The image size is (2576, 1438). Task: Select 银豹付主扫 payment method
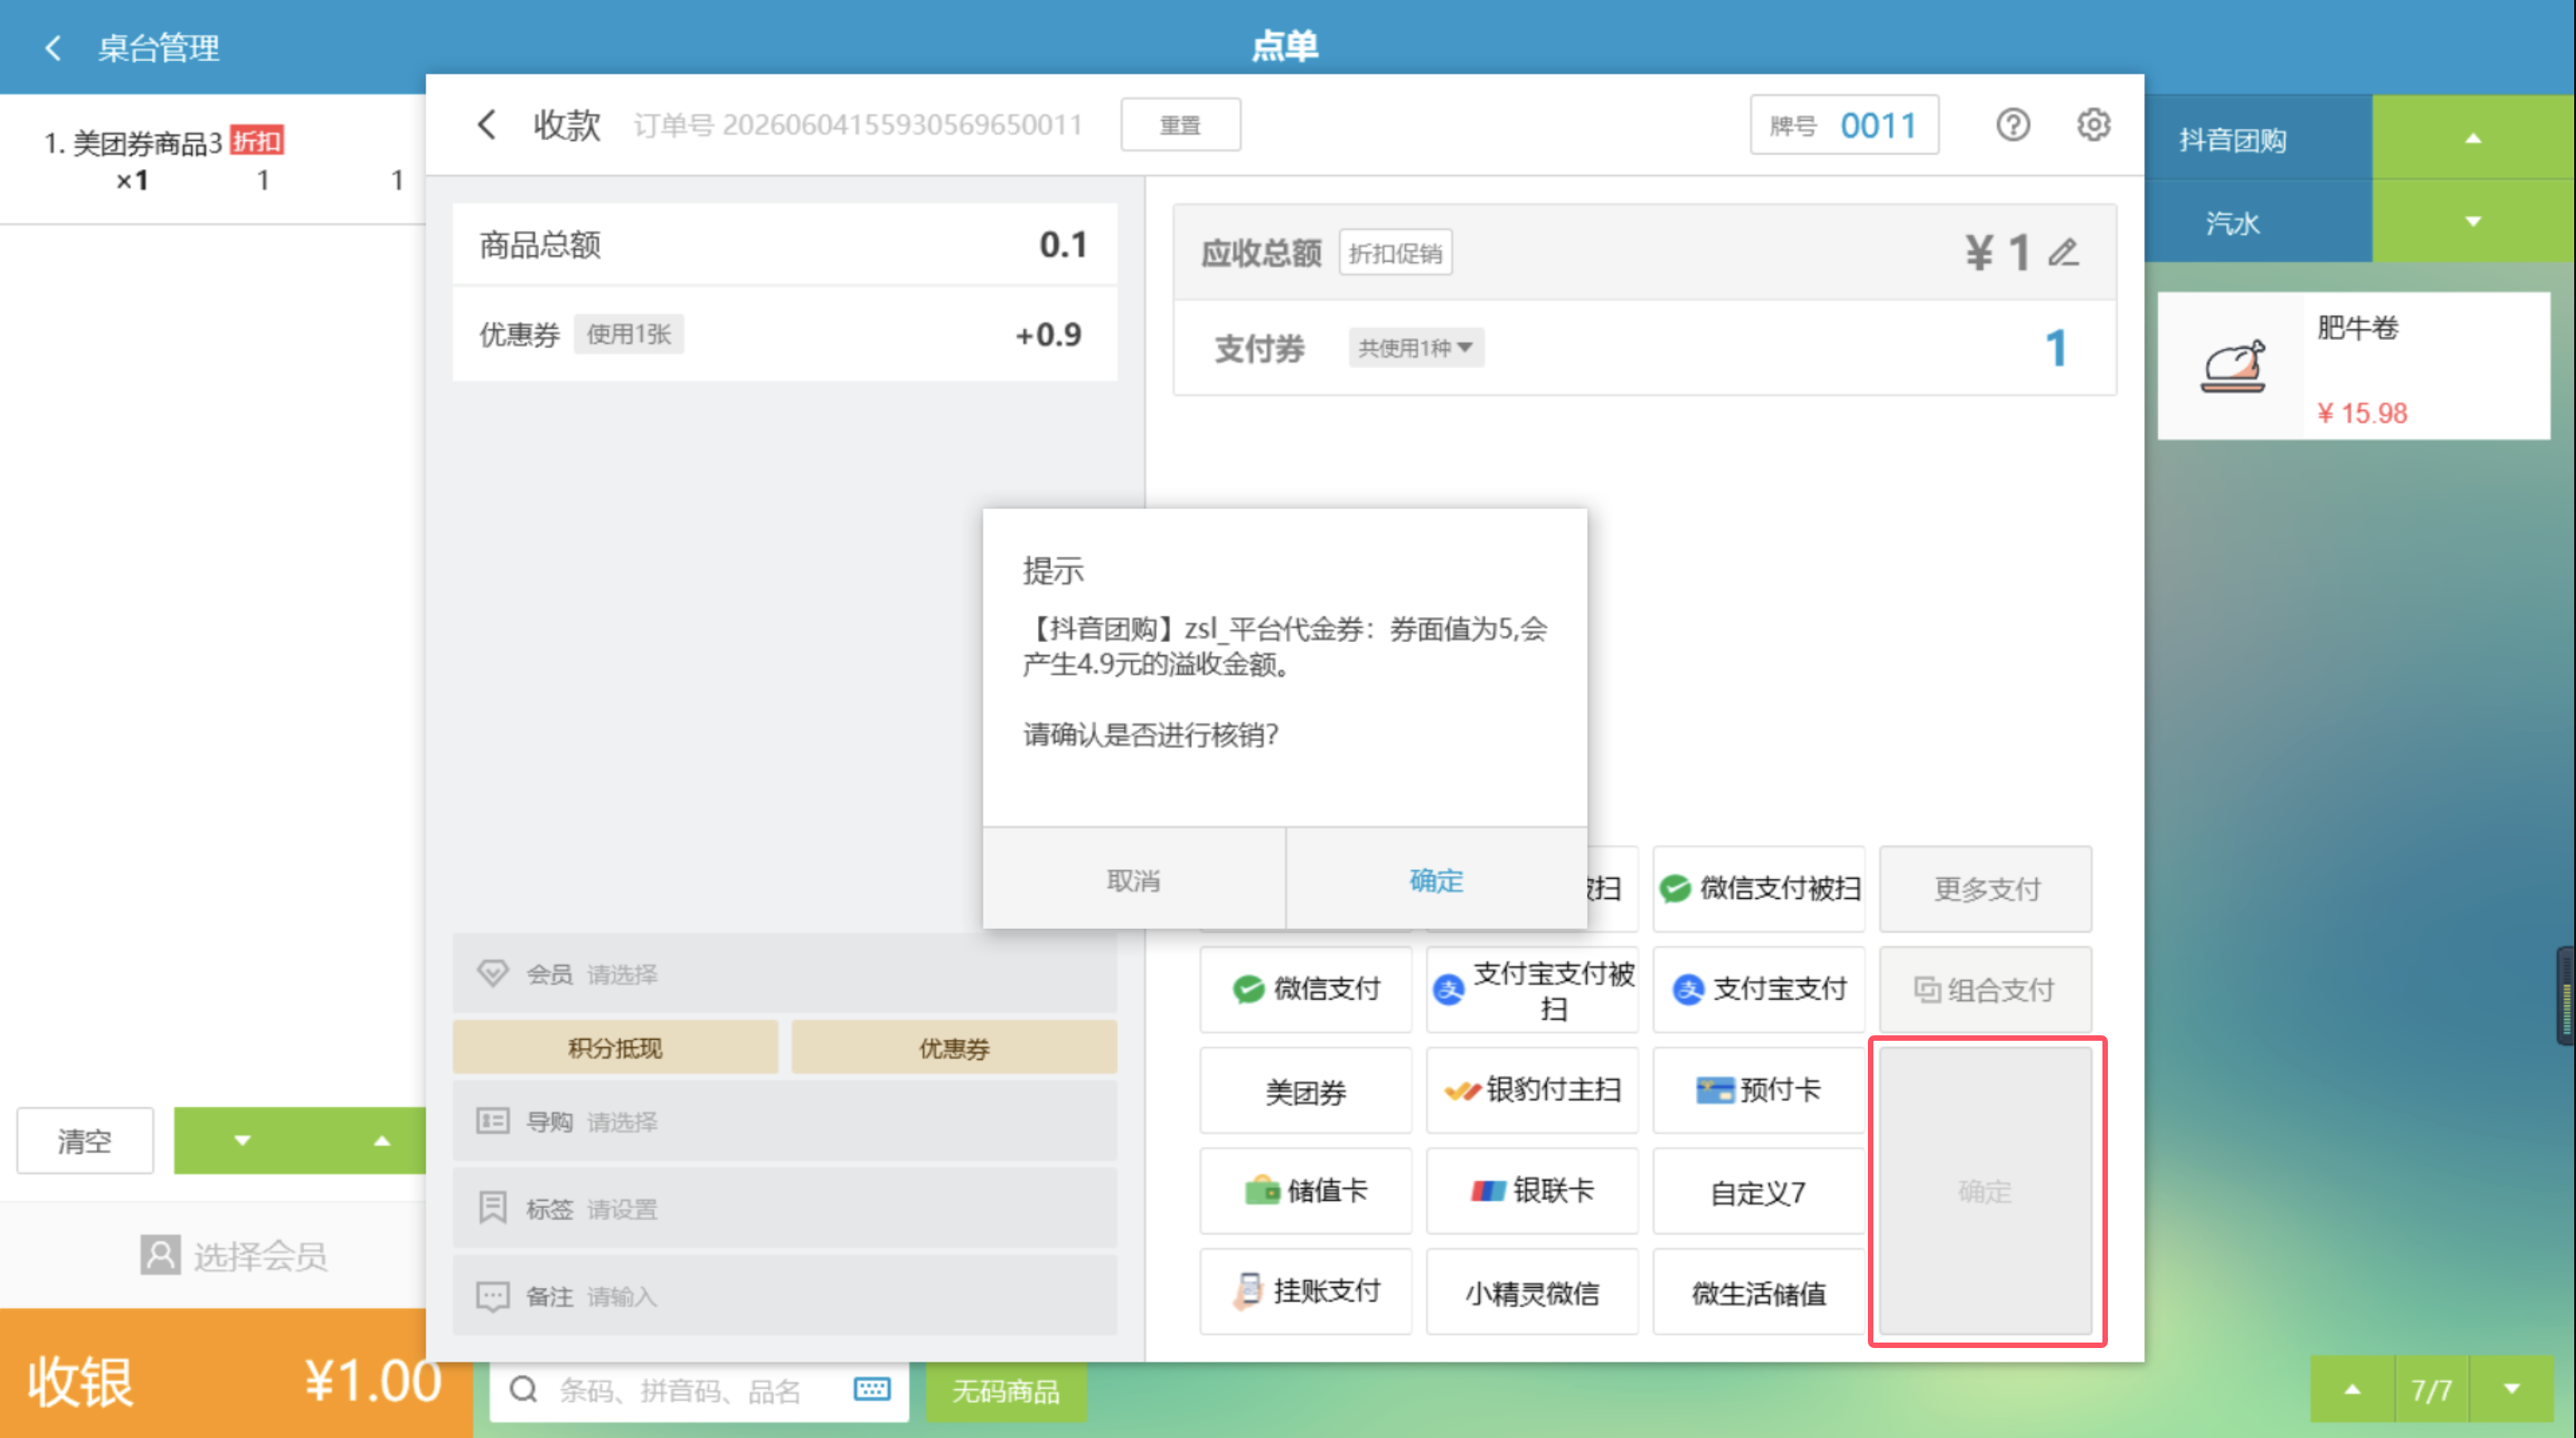(1532, 1090)
